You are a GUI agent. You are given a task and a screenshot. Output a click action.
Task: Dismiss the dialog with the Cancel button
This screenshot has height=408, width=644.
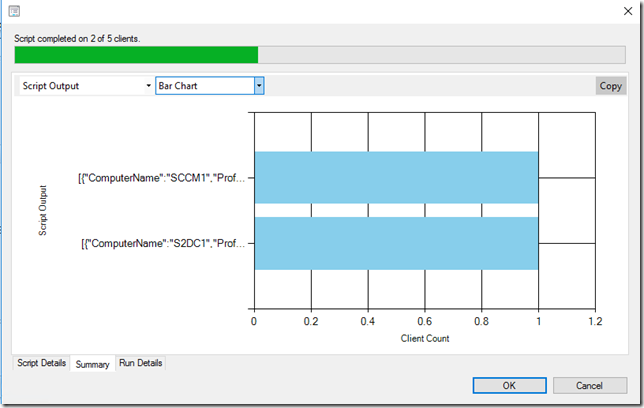[x=589, y=385]
